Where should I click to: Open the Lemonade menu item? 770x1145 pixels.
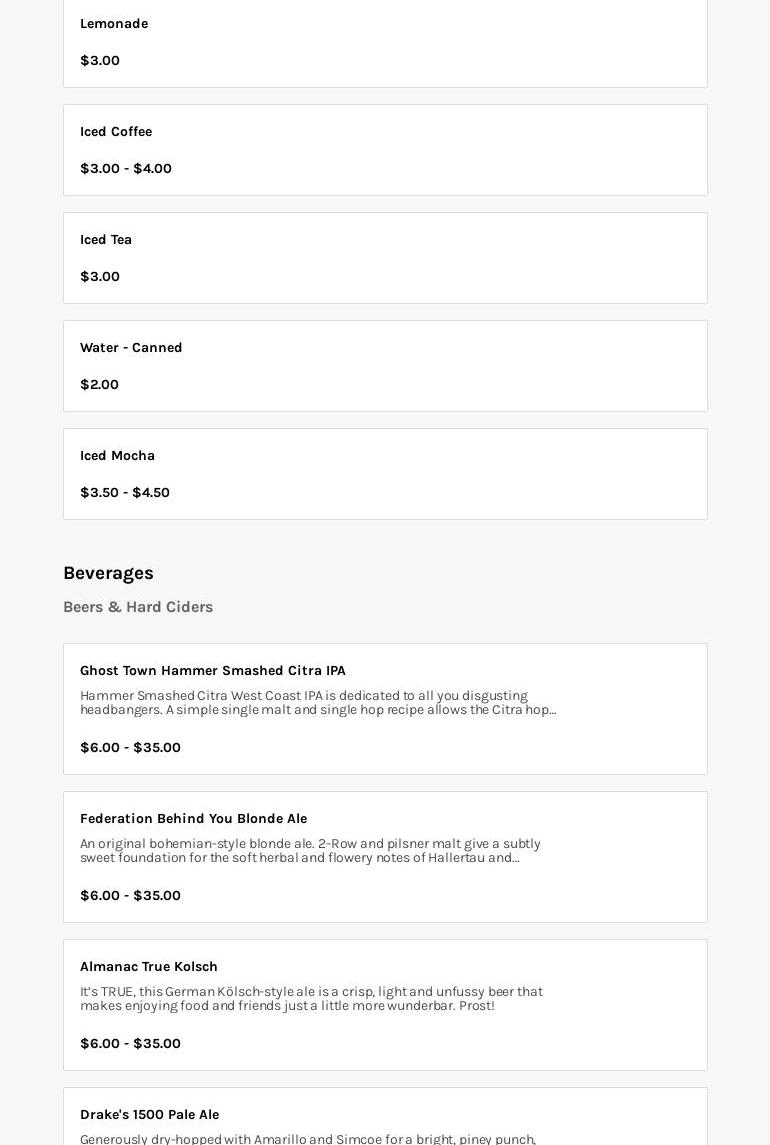tap(114, 24)
